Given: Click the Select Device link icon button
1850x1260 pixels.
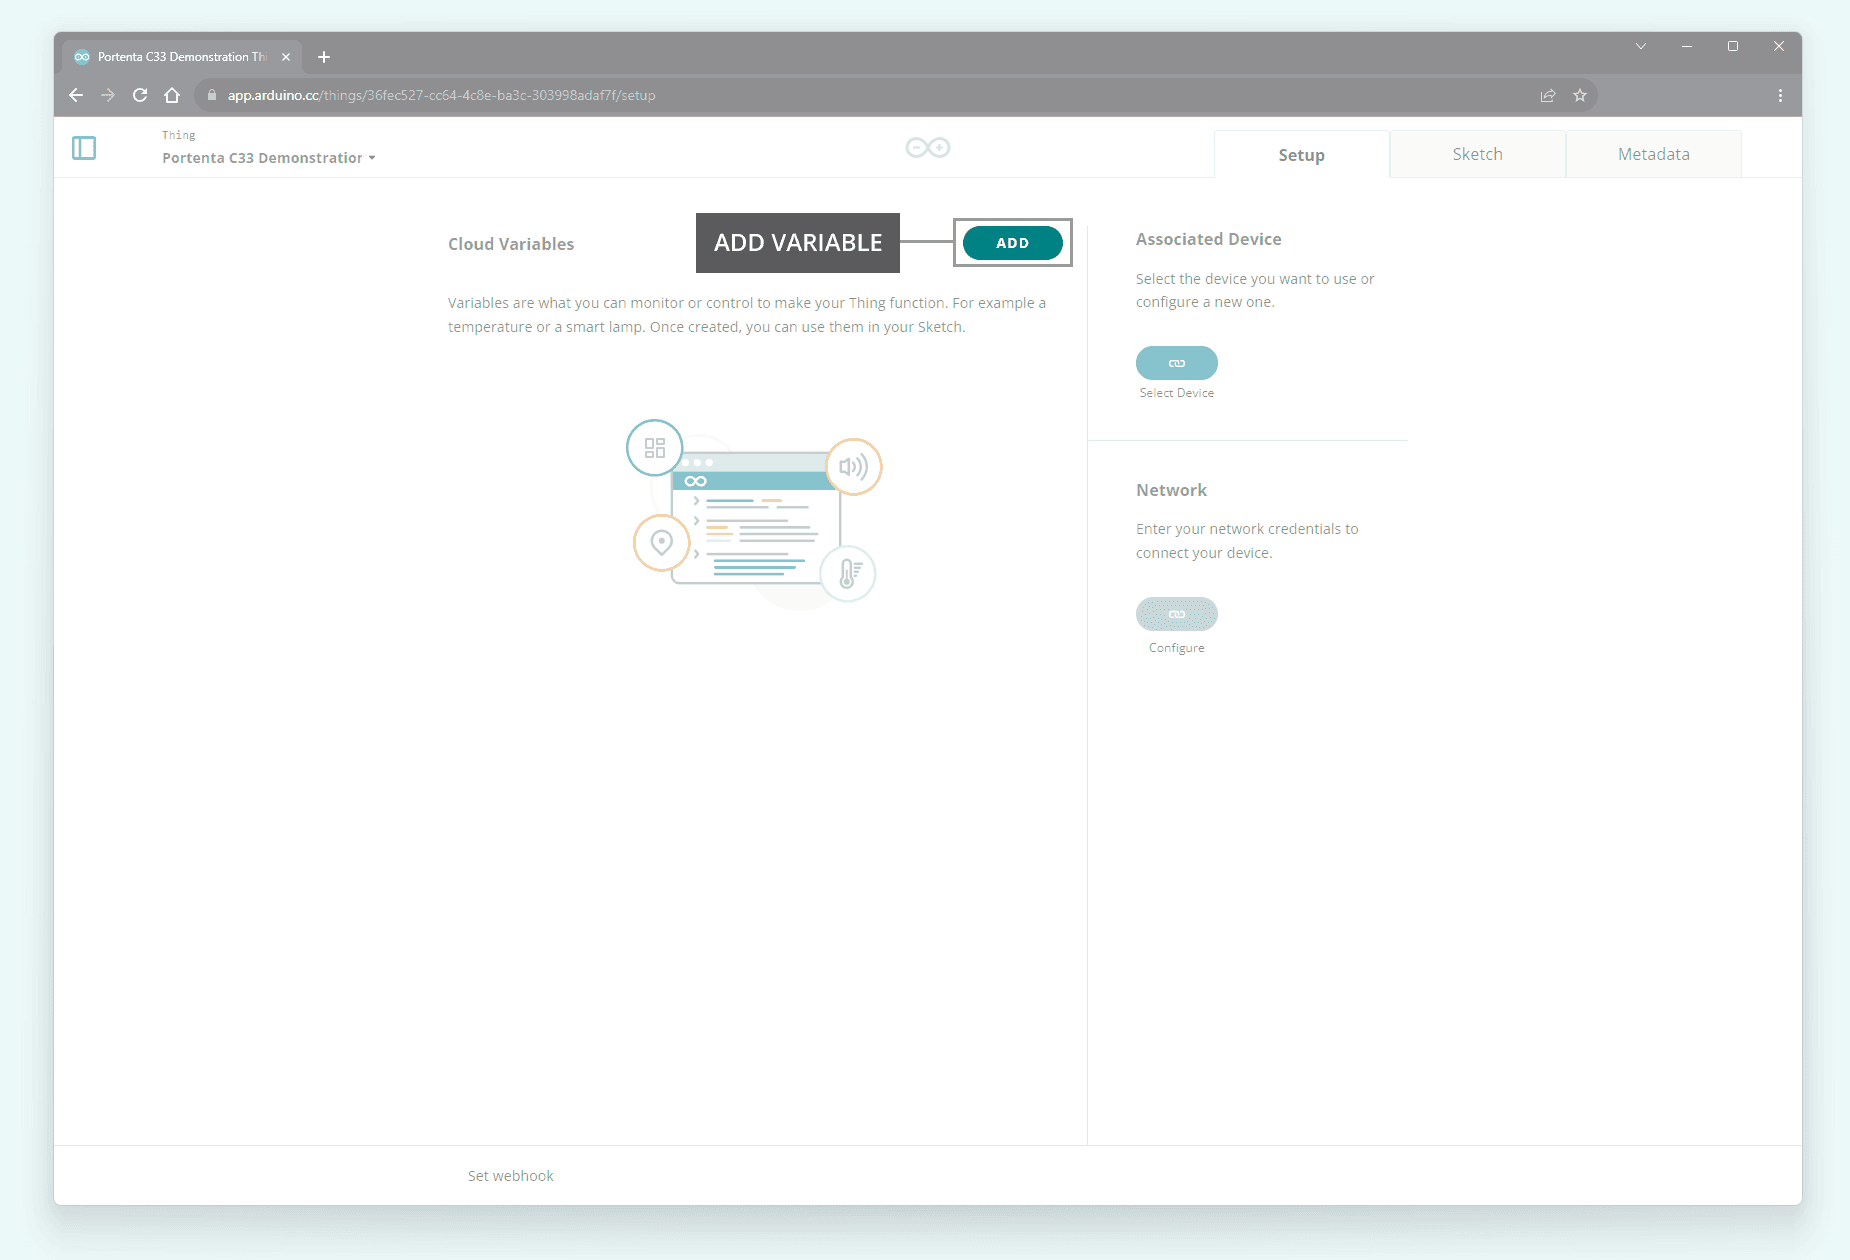Looking at the screenshot, I should [x=1176, y=363].
